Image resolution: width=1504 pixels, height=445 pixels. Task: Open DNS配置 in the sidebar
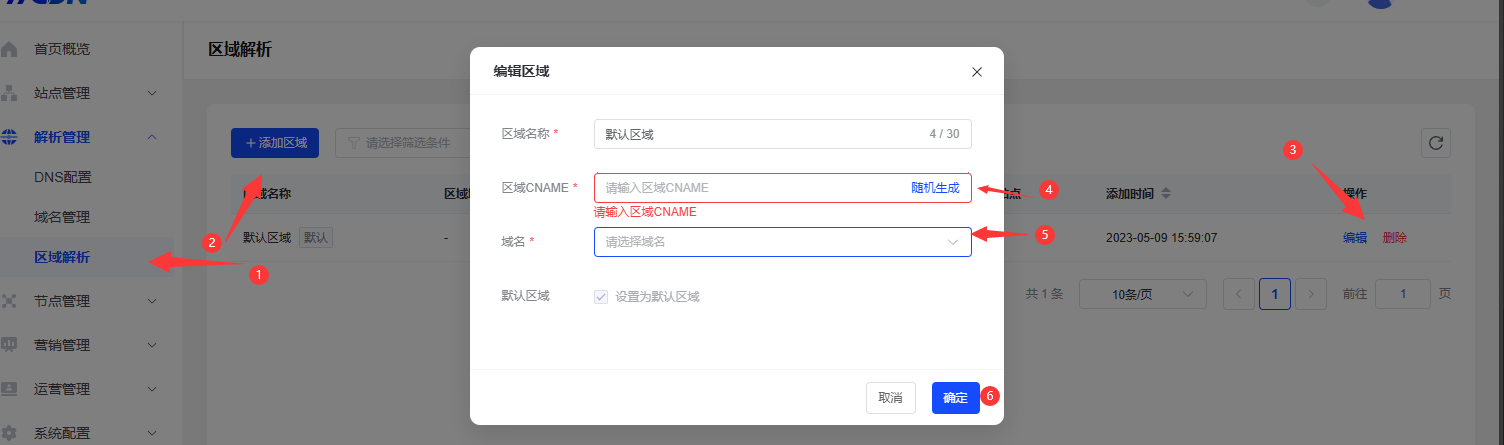click(x=63, y=177)
